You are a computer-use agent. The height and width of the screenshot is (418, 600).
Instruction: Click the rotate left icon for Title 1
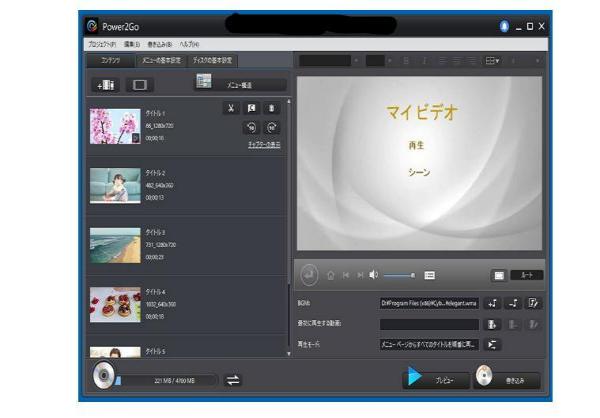(251, 127)
